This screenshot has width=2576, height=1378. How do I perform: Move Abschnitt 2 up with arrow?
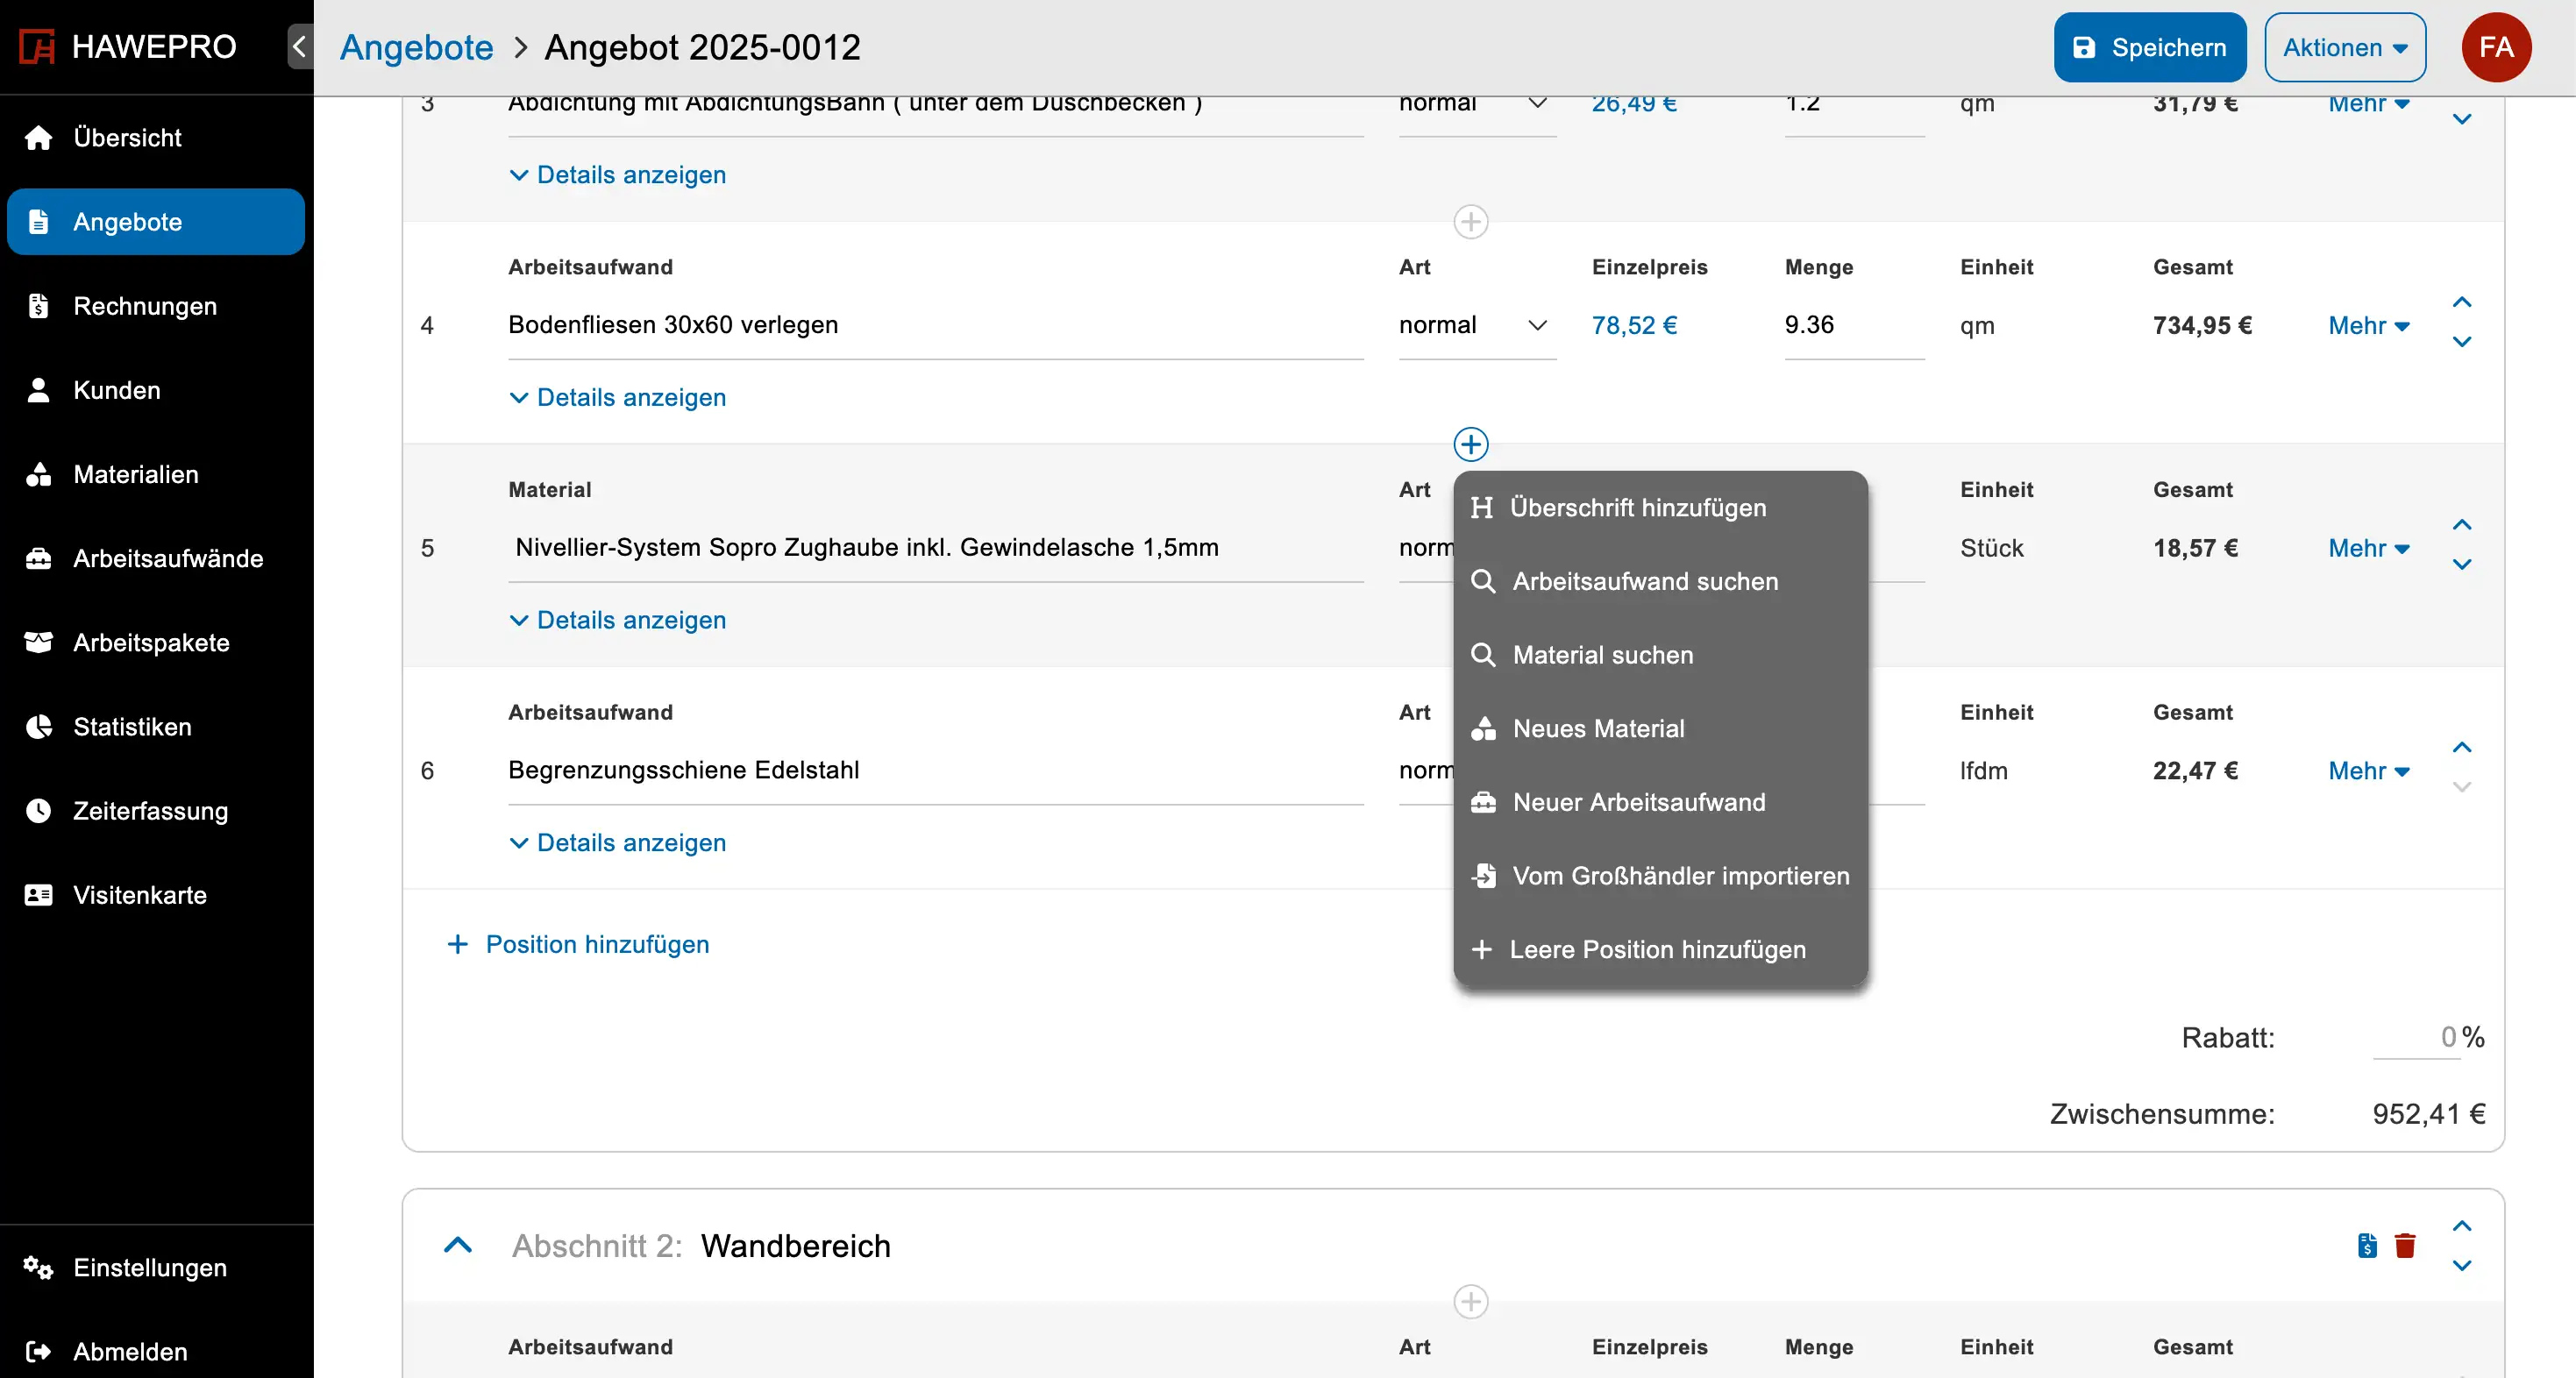point(2462,1227)
